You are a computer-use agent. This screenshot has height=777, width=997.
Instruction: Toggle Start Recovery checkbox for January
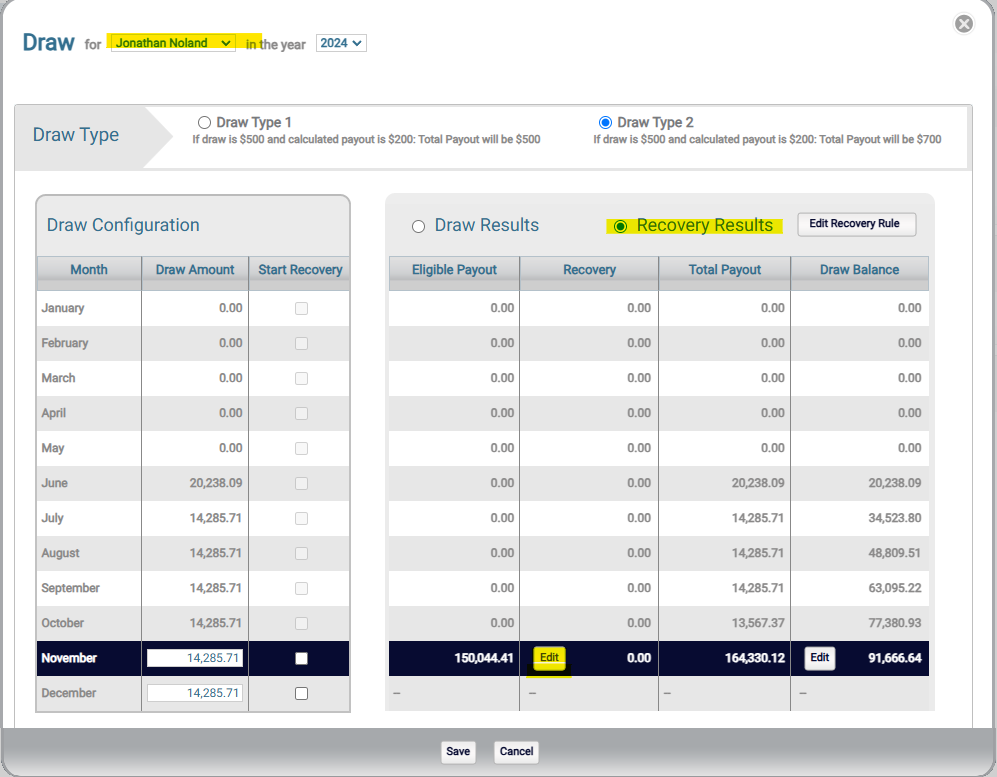(301, 308)
